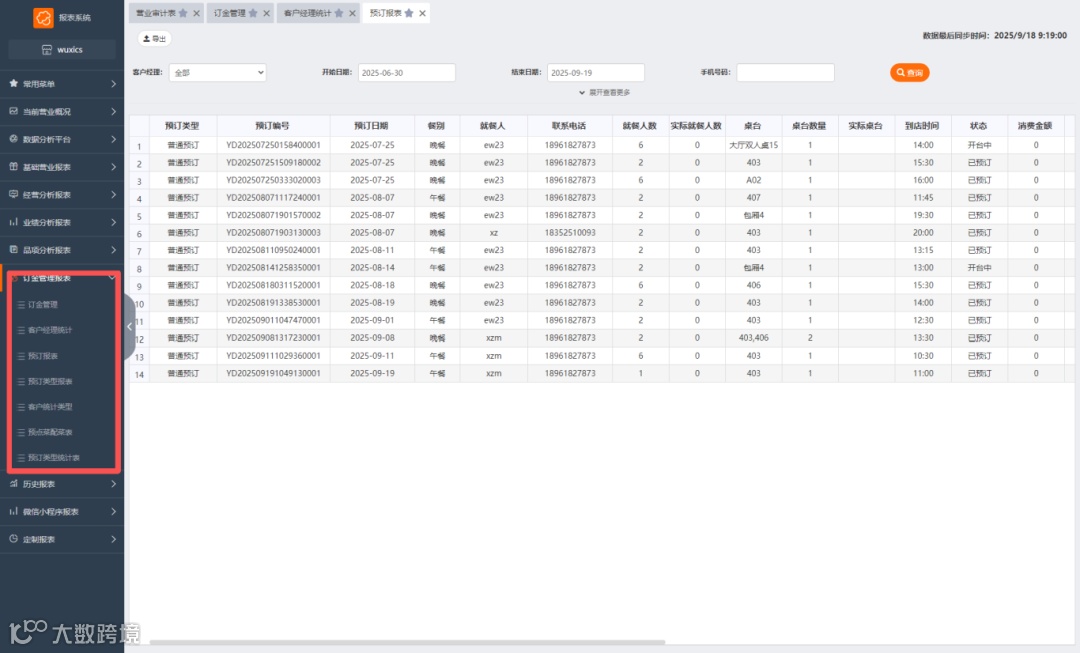Screen dimensions: 1080x653
Task: Click the store icon beside wuxics
Action: 47,50
